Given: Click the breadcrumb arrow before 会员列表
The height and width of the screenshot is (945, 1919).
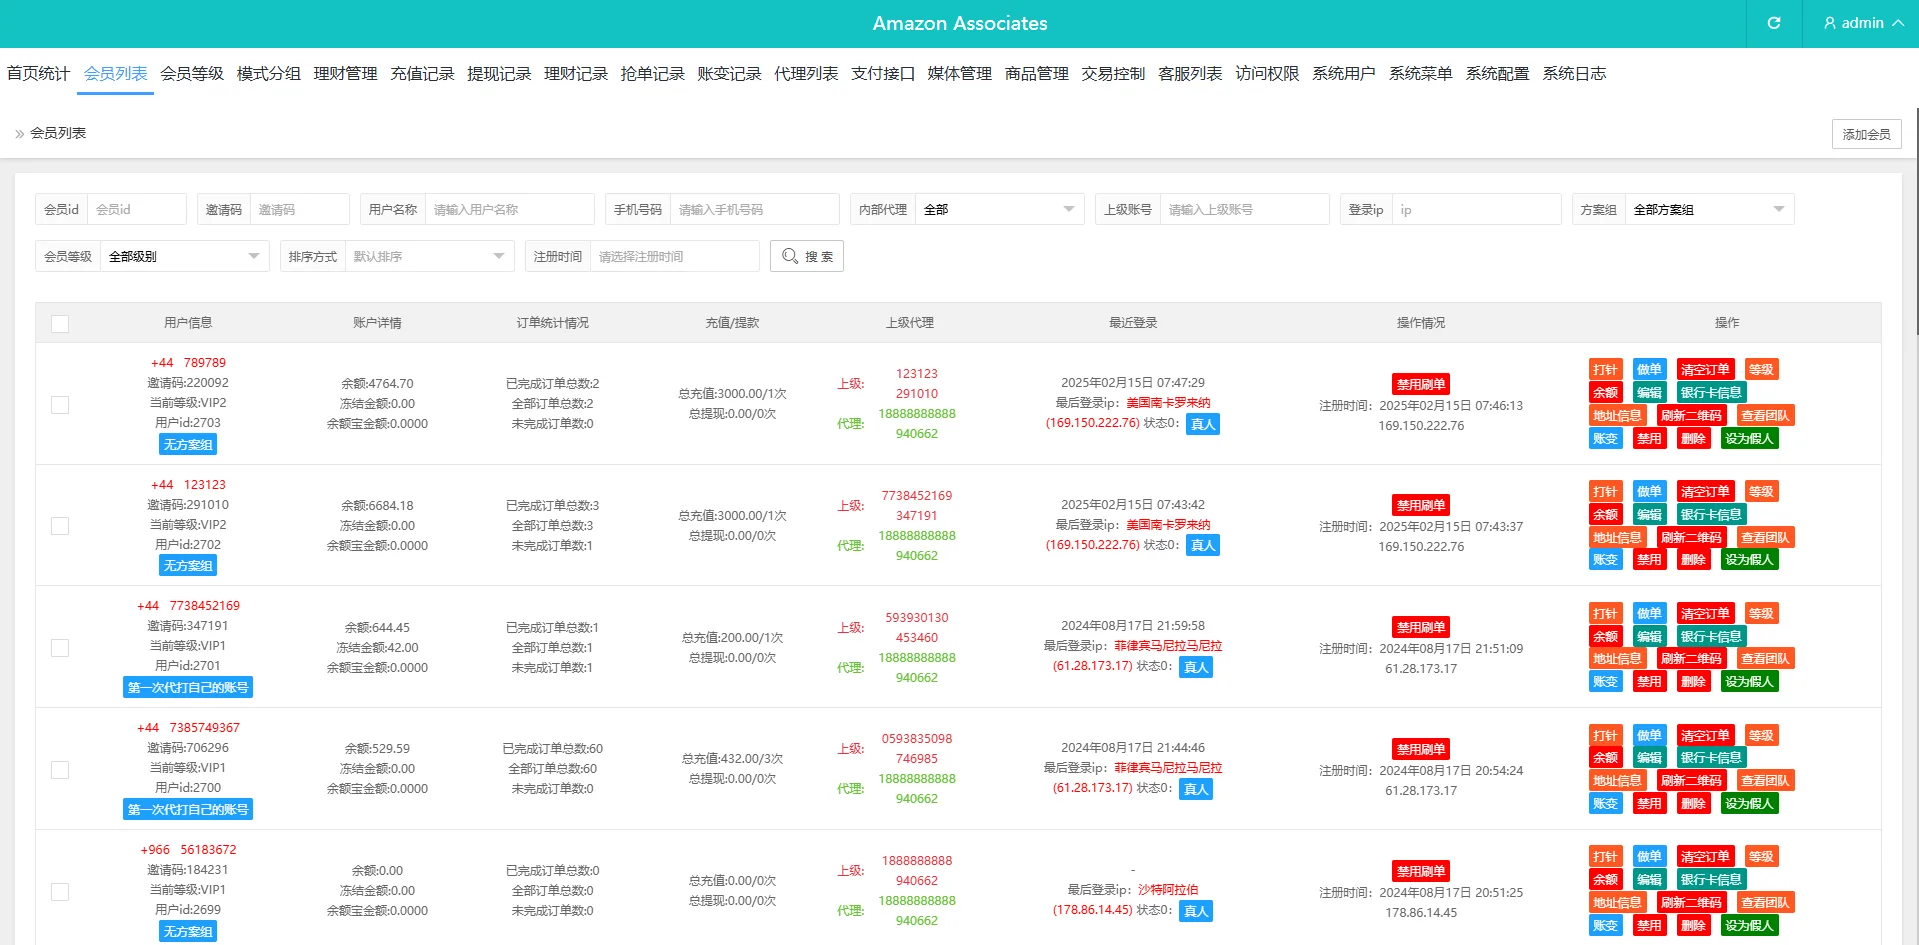Looking at the screenshot, I should pyautogui.click(x=19, y=134).
